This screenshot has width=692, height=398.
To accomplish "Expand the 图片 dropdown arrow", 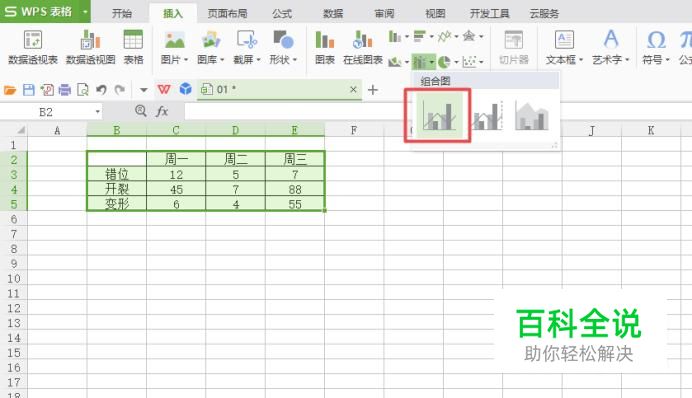I will [x=186, y=60].
